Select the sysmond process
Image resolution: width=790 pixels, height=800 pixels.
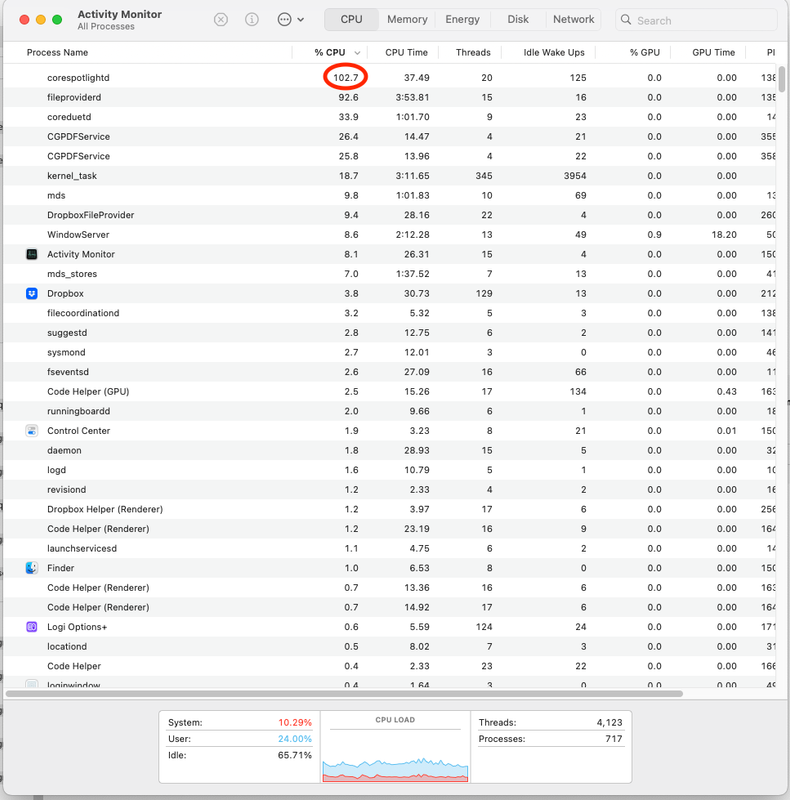click(x=390, y=352)
